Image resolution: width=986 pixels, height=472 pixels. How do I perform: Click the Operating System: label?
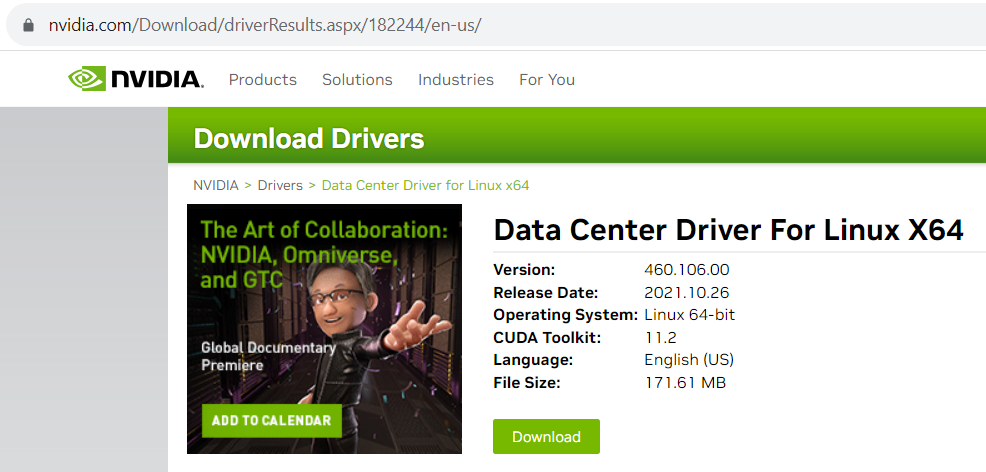point(566,315)
